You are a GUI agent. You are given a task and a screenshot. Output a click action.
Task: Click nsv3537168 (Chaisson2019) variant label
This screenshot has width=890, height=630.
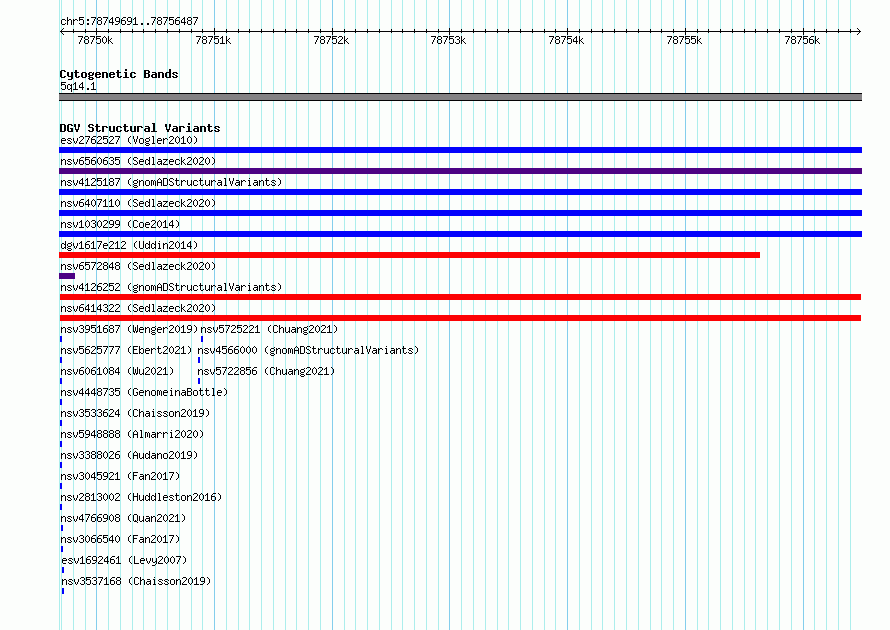click(136, 581)
